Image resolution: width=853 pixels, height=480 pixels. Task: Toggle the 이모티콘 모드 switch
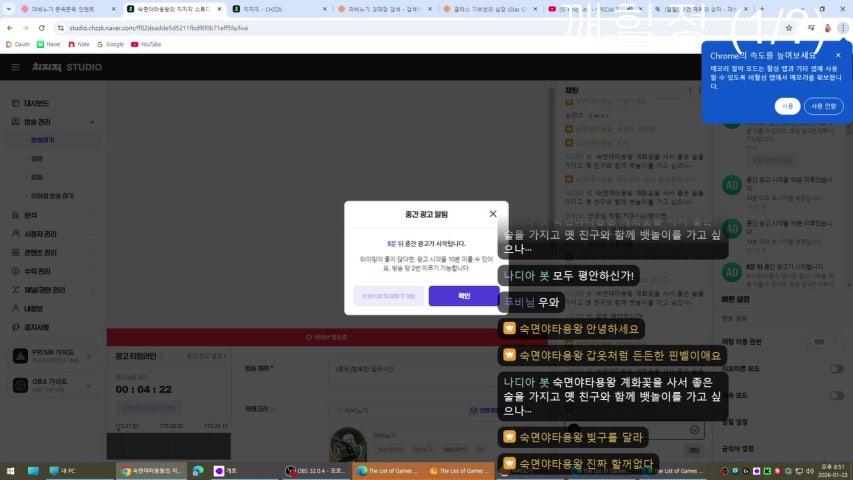pos(836,368)
